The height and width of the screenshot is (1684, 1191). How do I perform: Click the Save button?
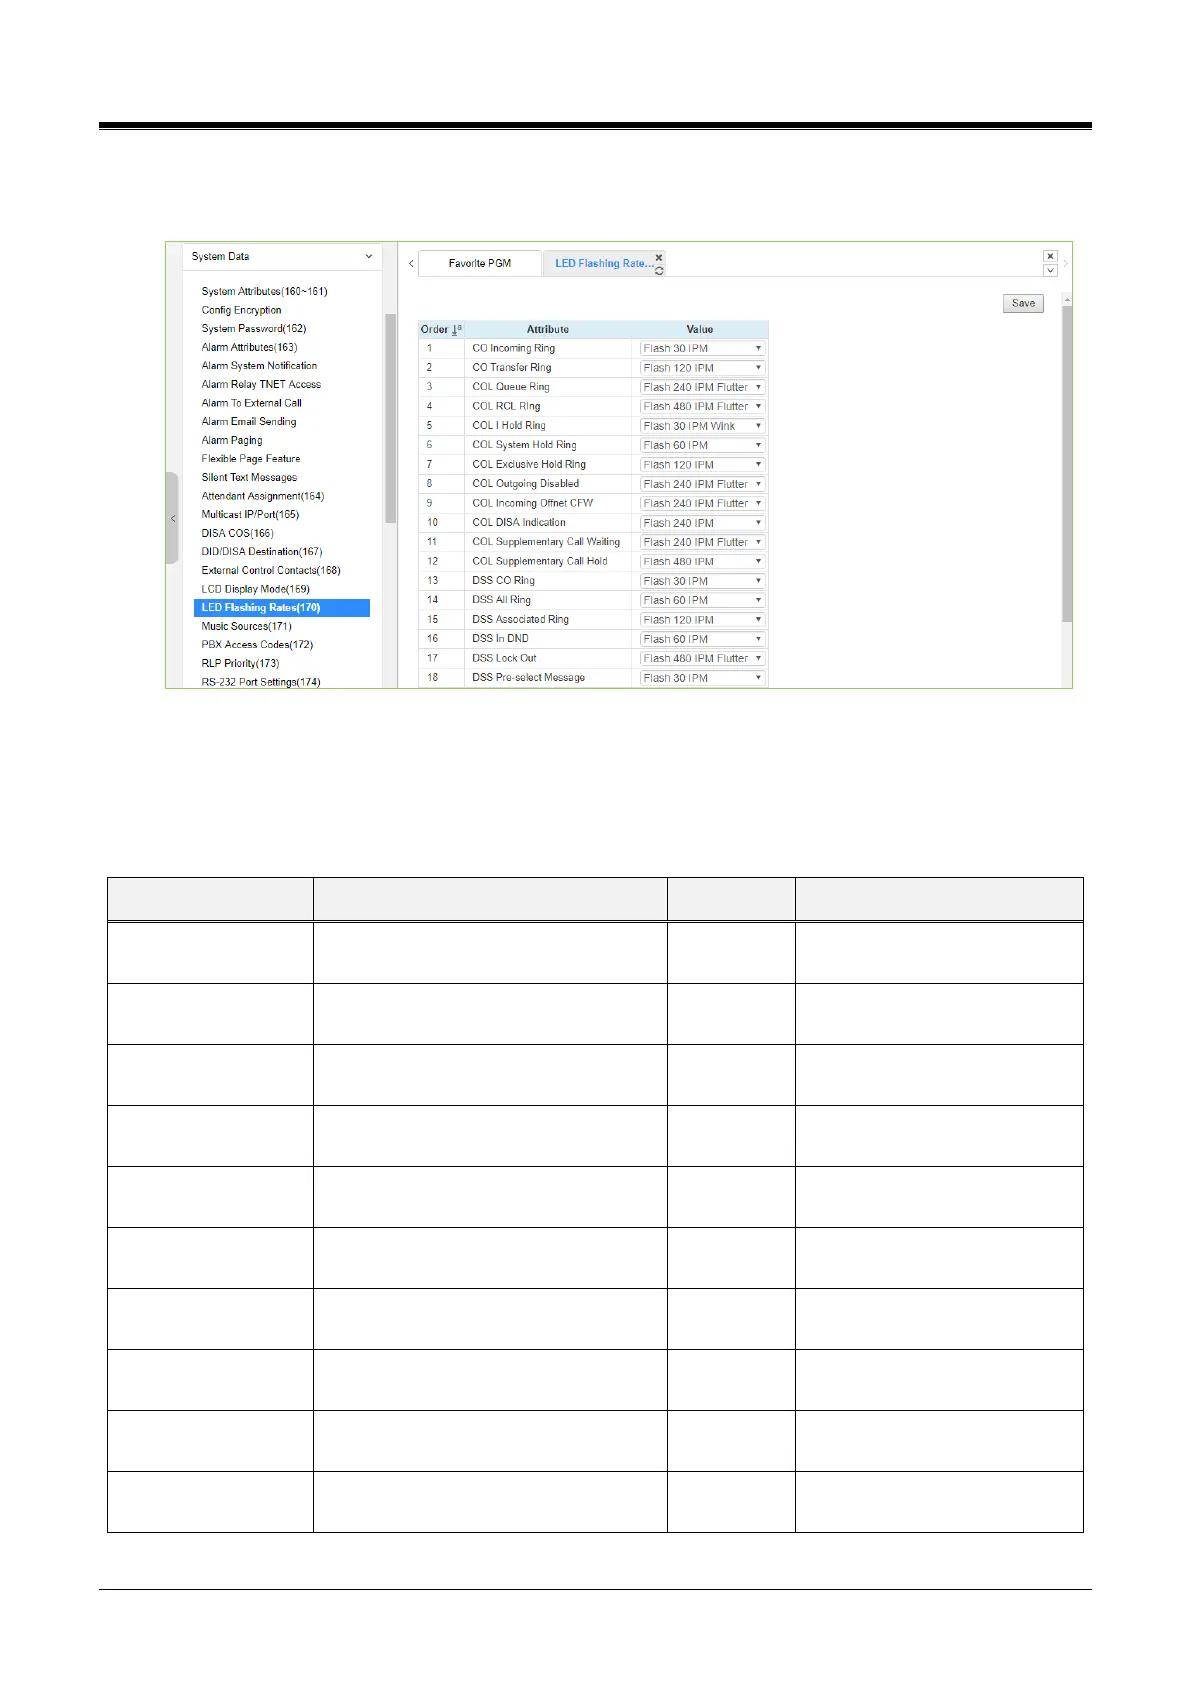(1023, 303)
